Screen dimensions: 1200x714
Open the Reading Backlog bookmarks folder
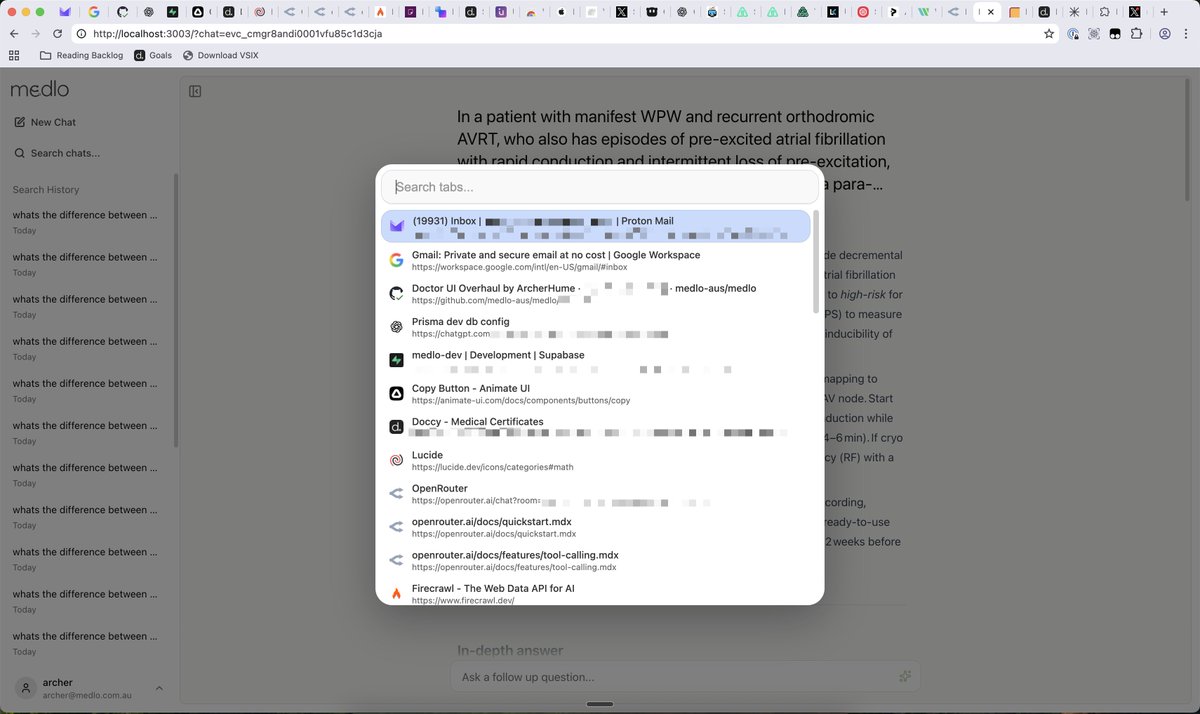coord(81,55)
